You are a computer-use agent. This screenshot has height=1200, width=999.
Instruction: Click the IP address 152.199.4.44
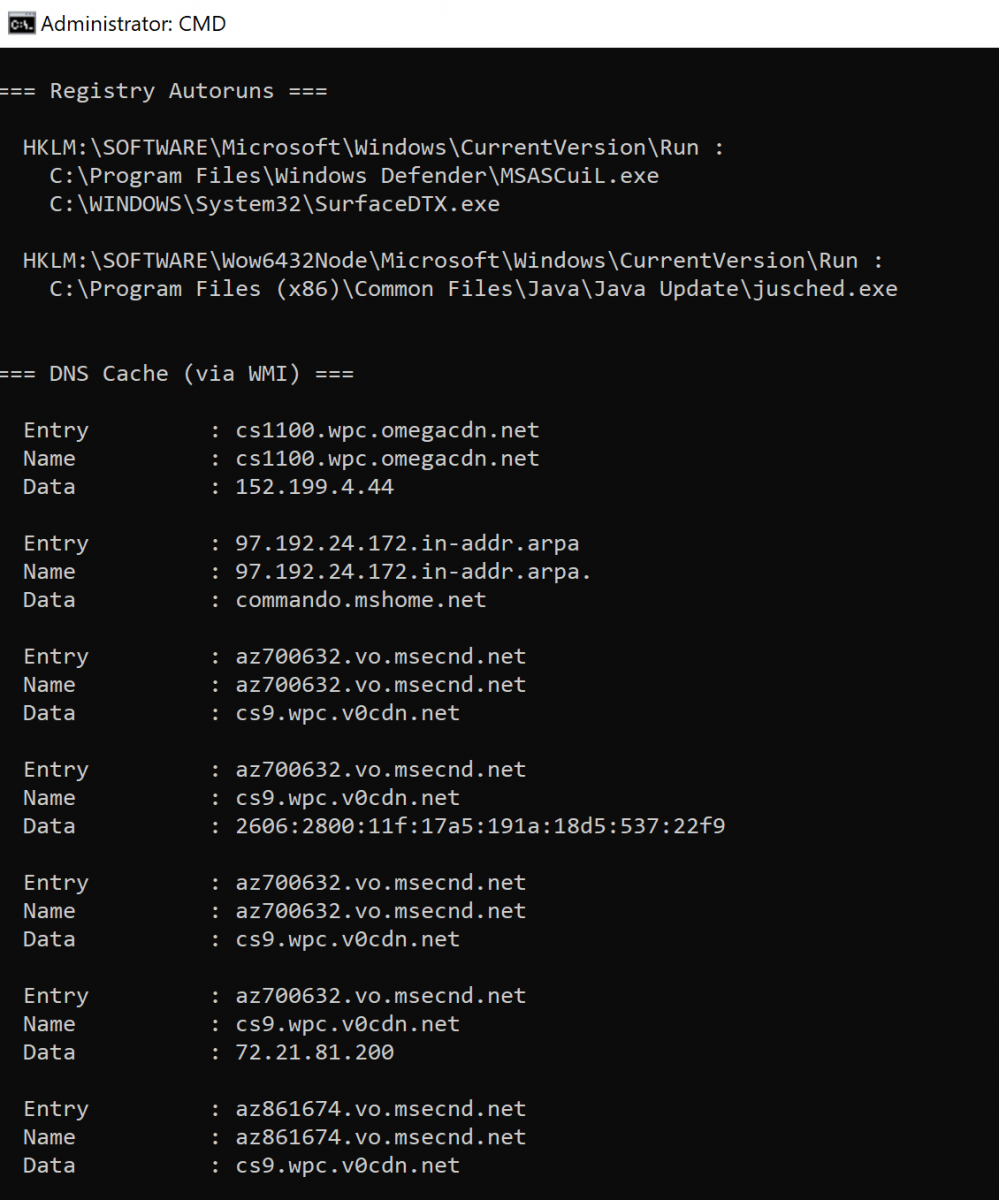[x=314, y=487]
